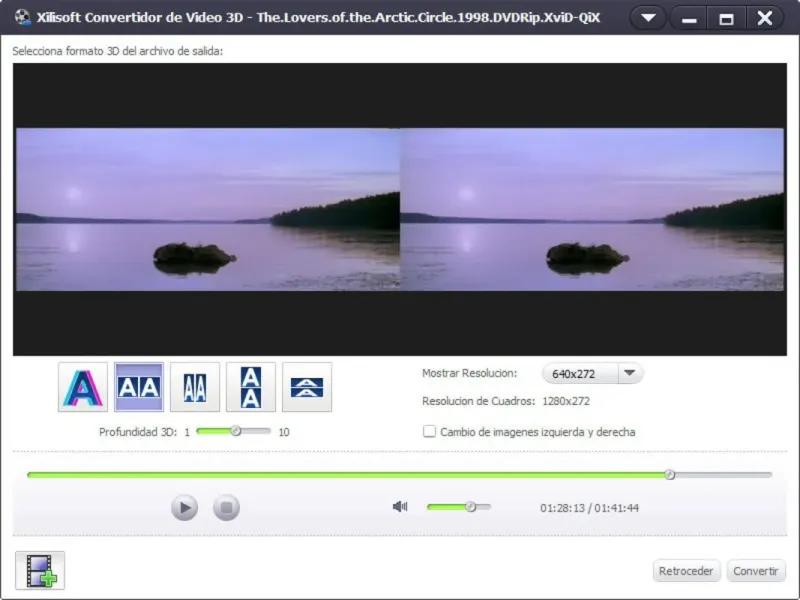Click the add video file icon
The width and height of the screenshot is (800, 600).
40,570
